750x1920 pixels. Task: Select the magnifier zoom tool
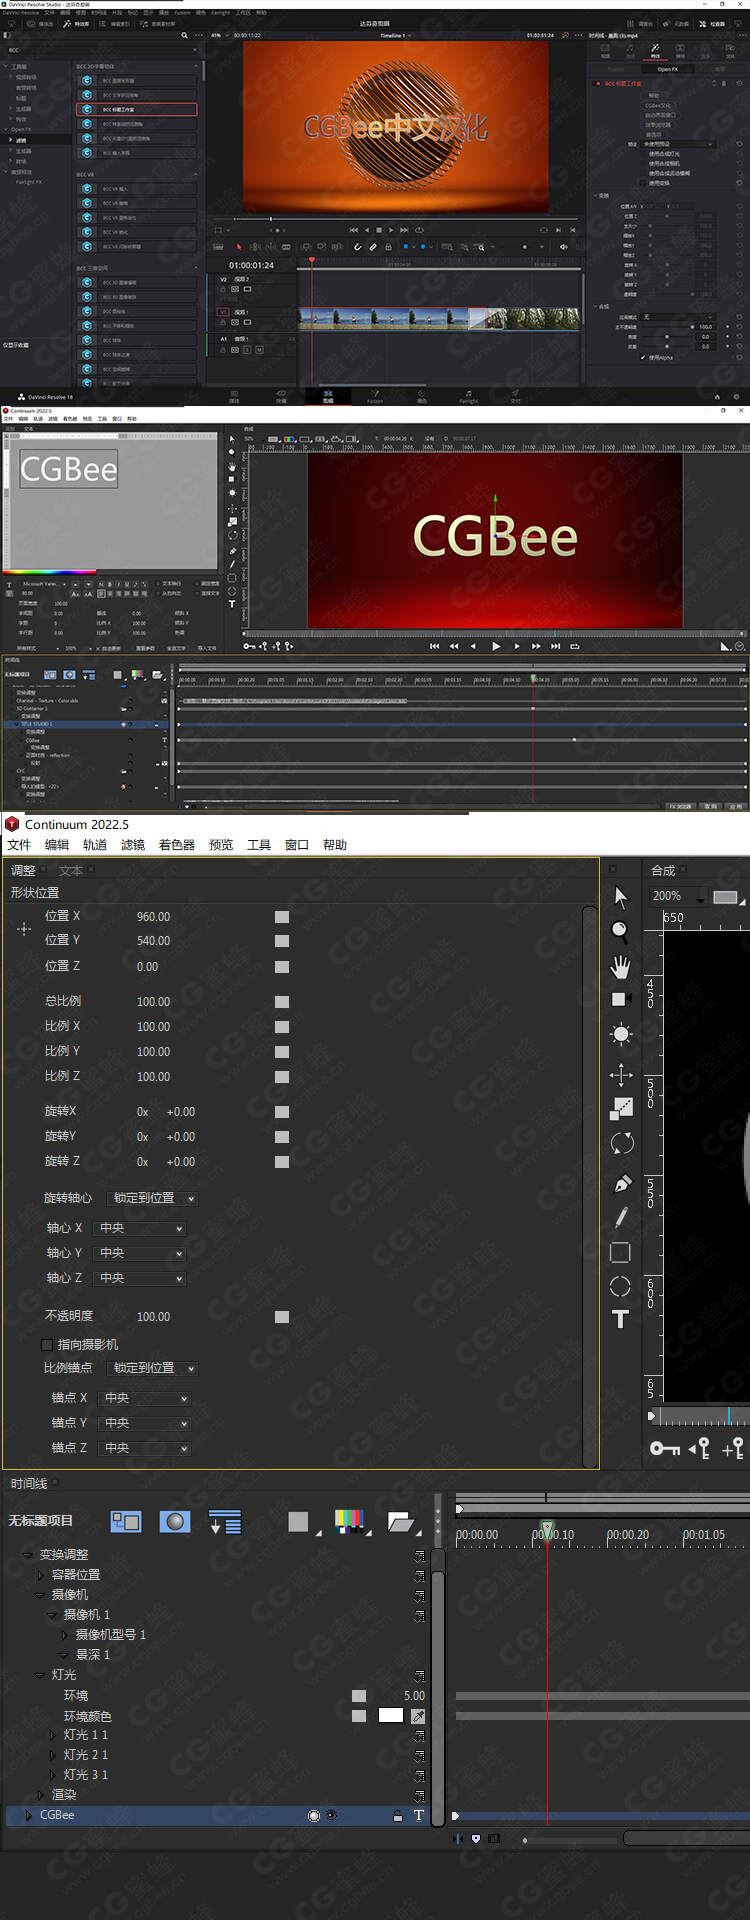click(x=620, y=931)
